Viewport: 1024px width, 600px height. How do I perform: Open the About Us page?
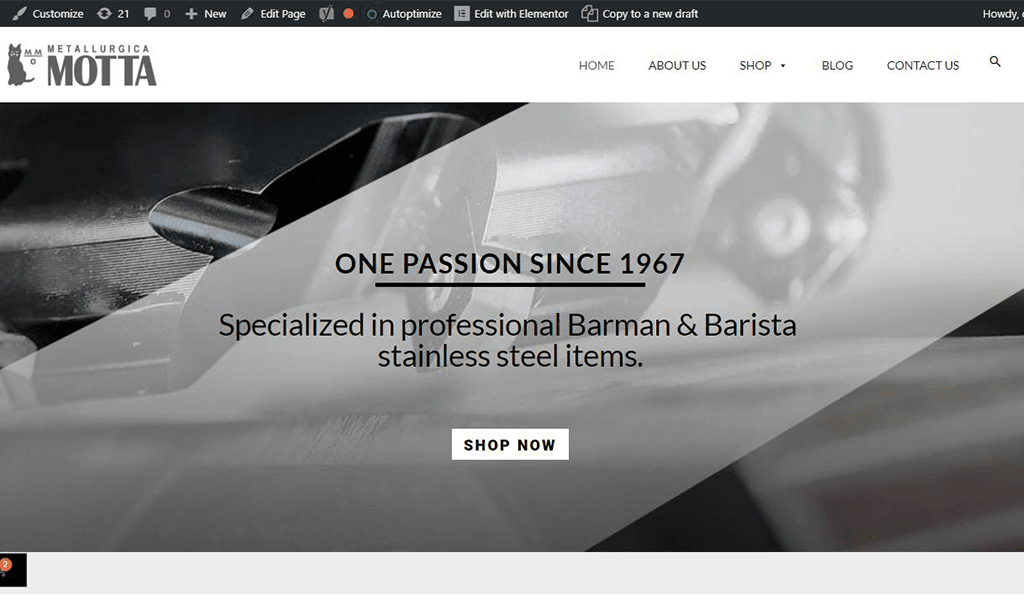tap(677, 65)
